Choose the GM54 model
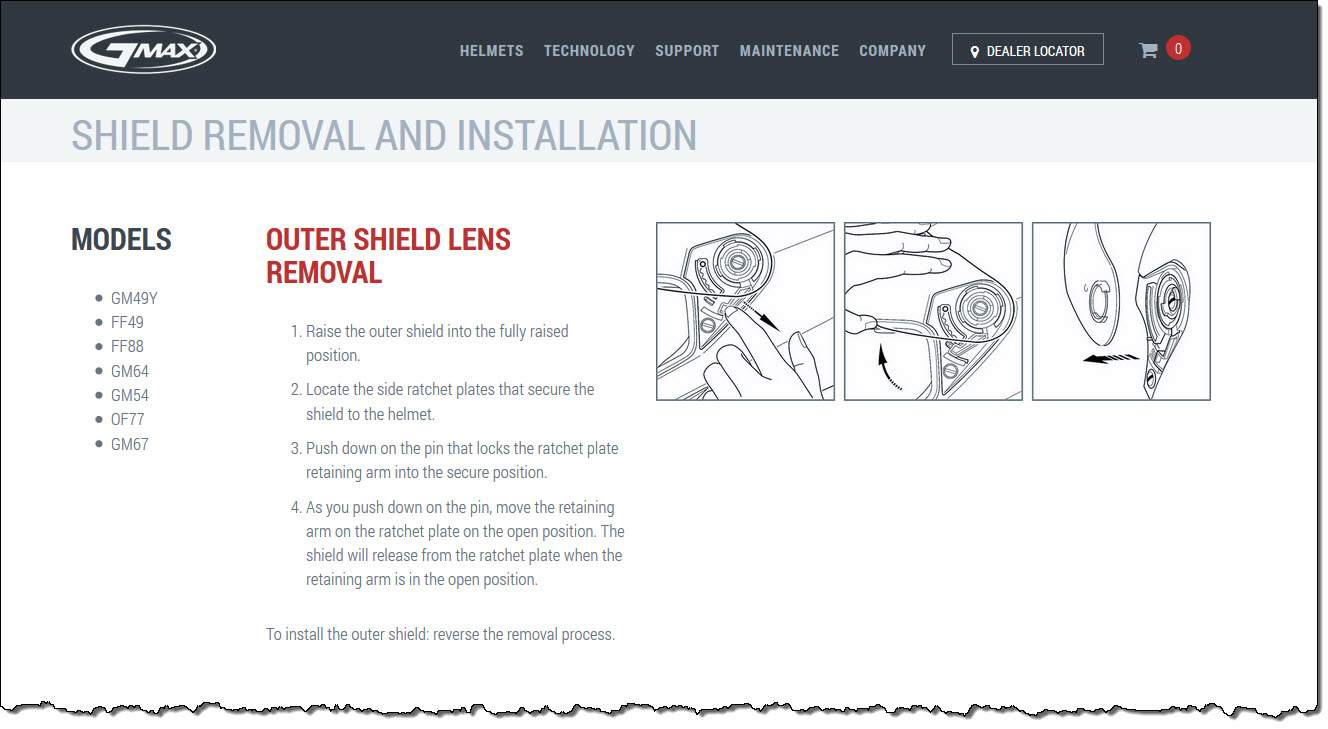The width and height of the screenshot is (1328, 729). pos(130,395)
